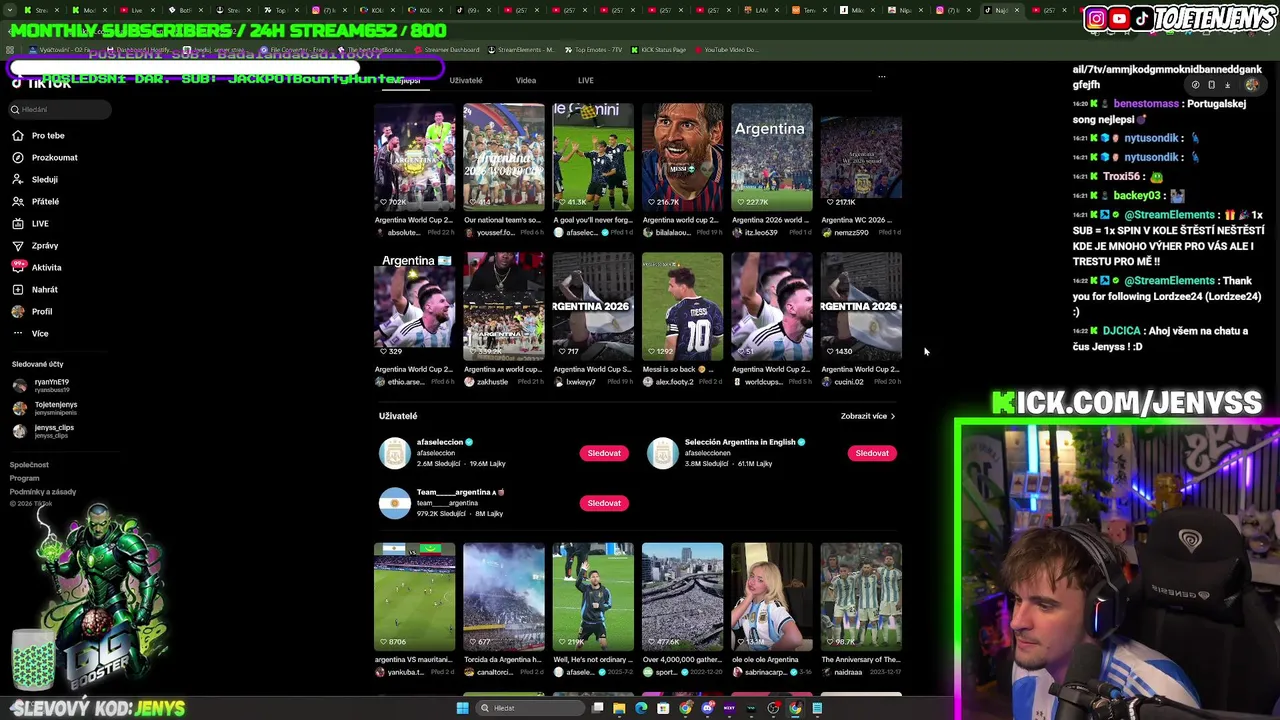This screenshot has height=720, width=1280.
Task: Click Windows taskbar Hledat search box
Action: coord(528,708)
